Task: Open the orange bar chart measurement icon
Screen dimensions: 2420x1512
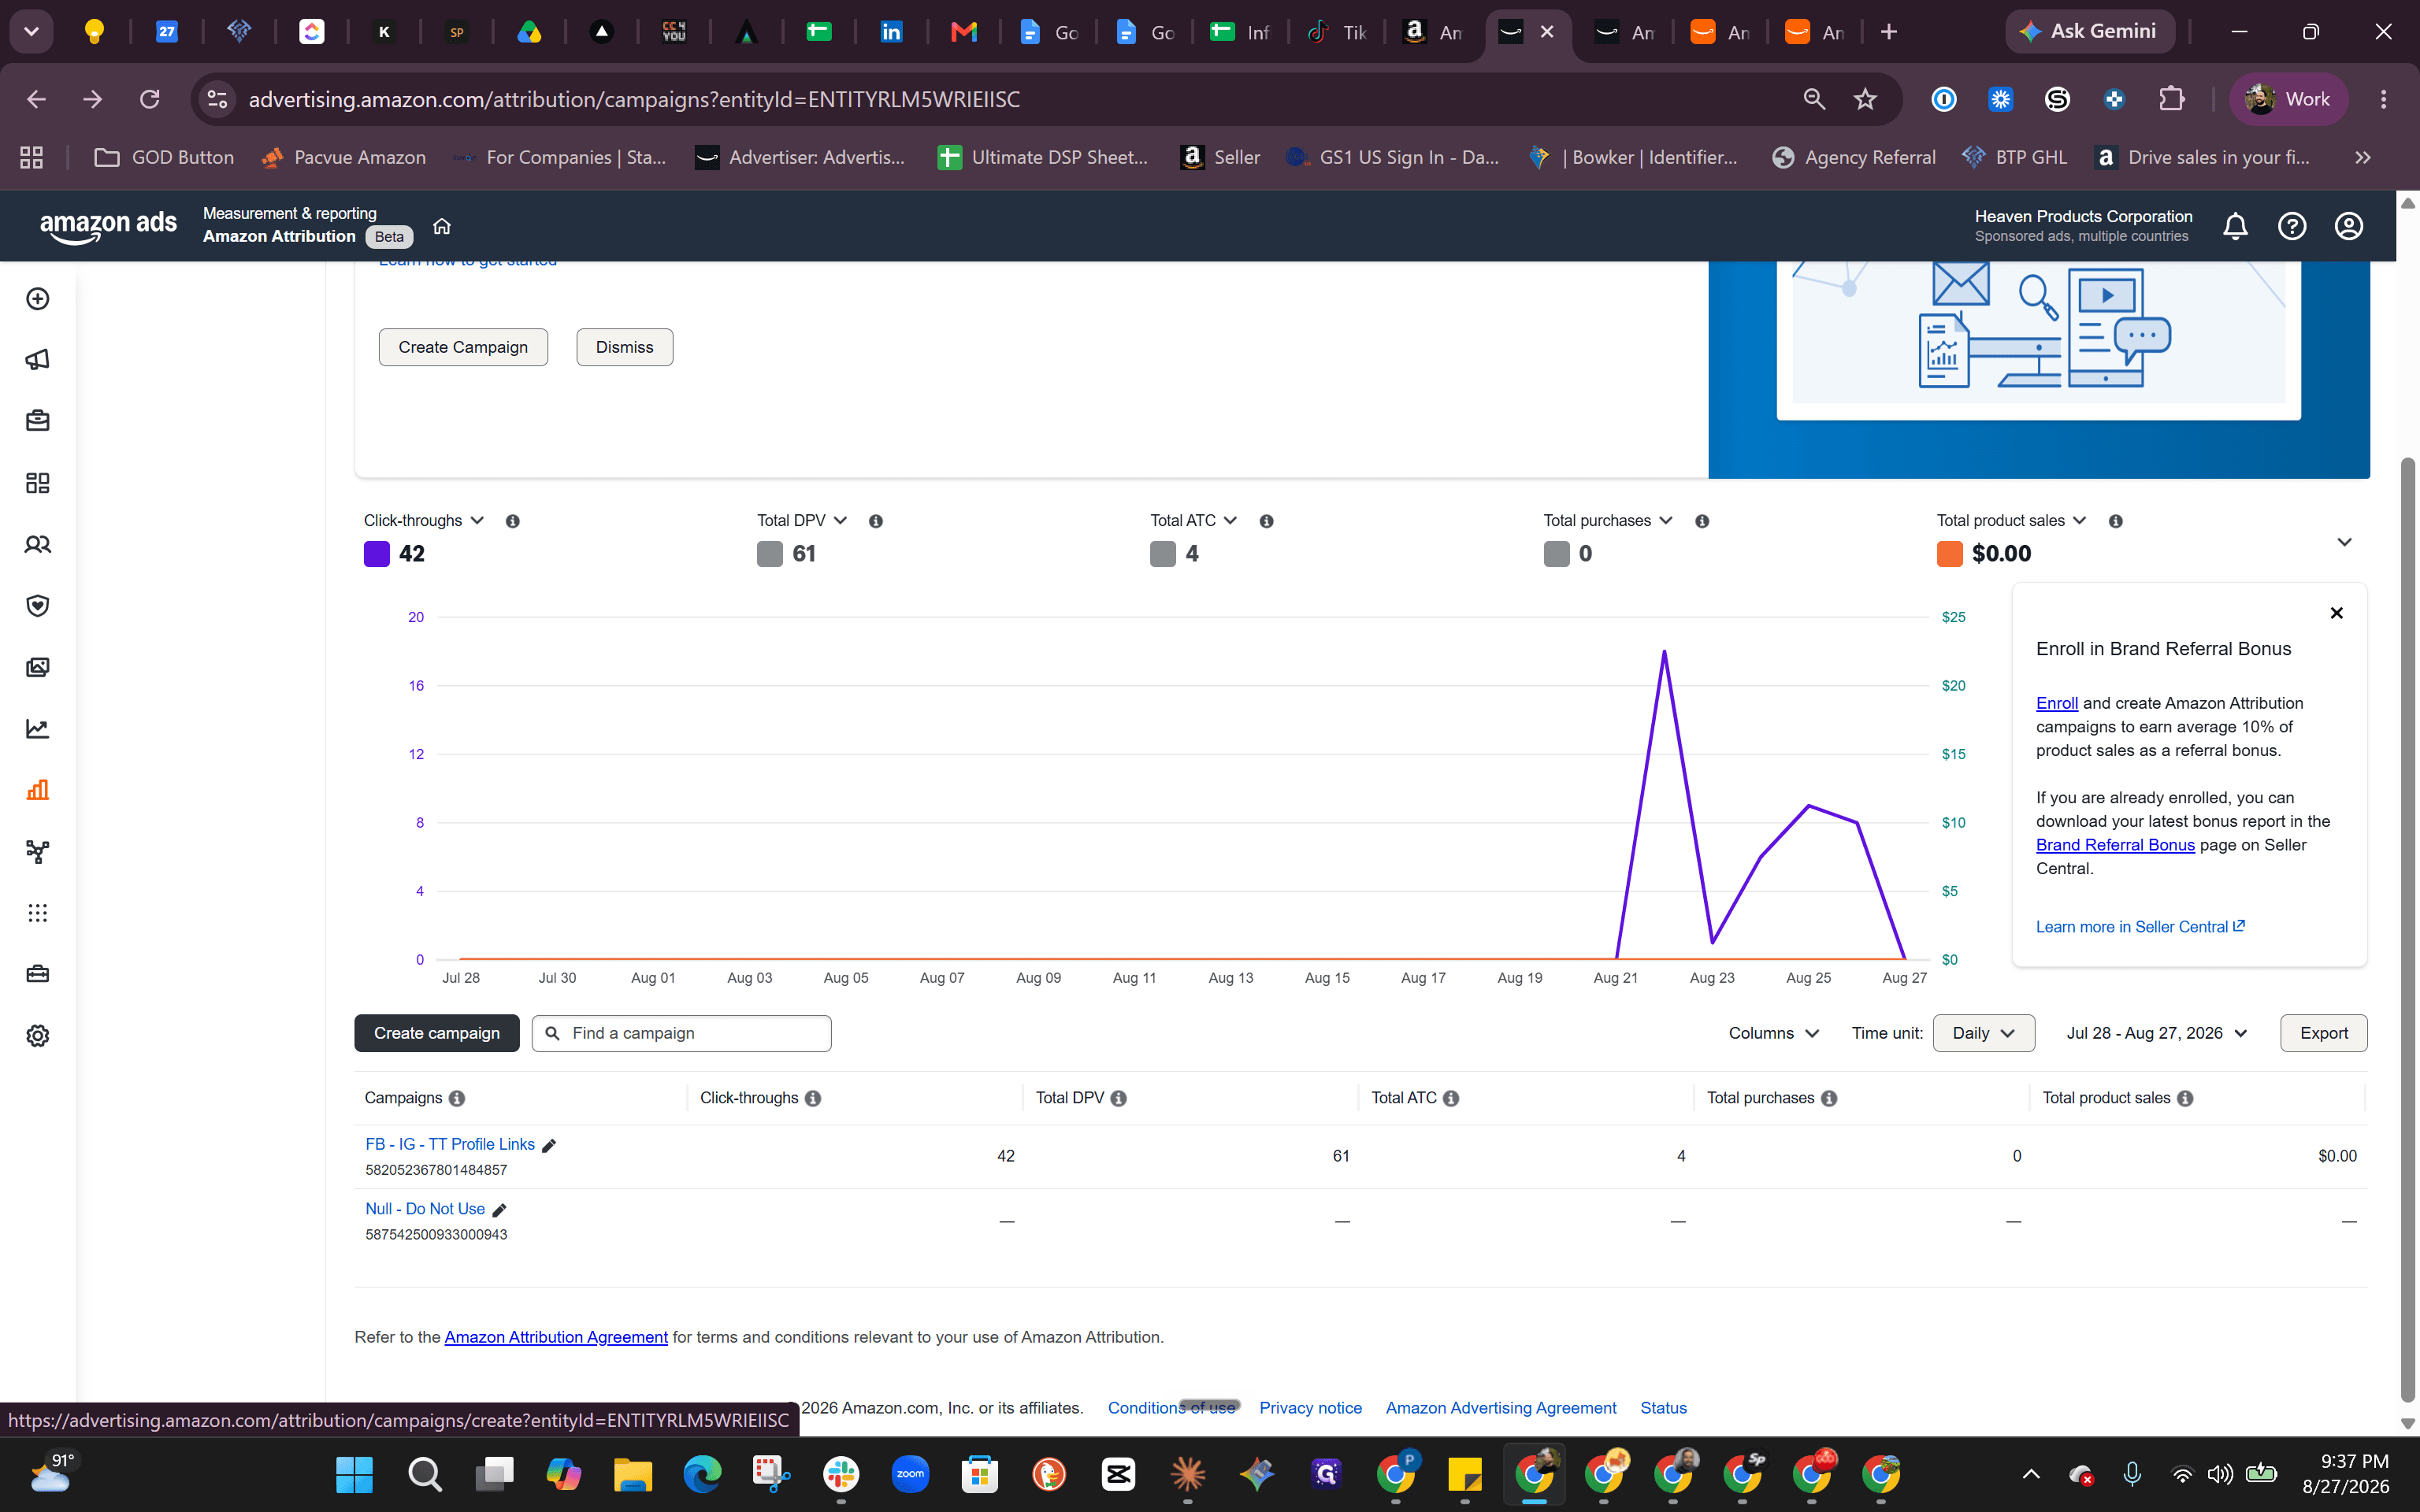Action: coord(38,790)
